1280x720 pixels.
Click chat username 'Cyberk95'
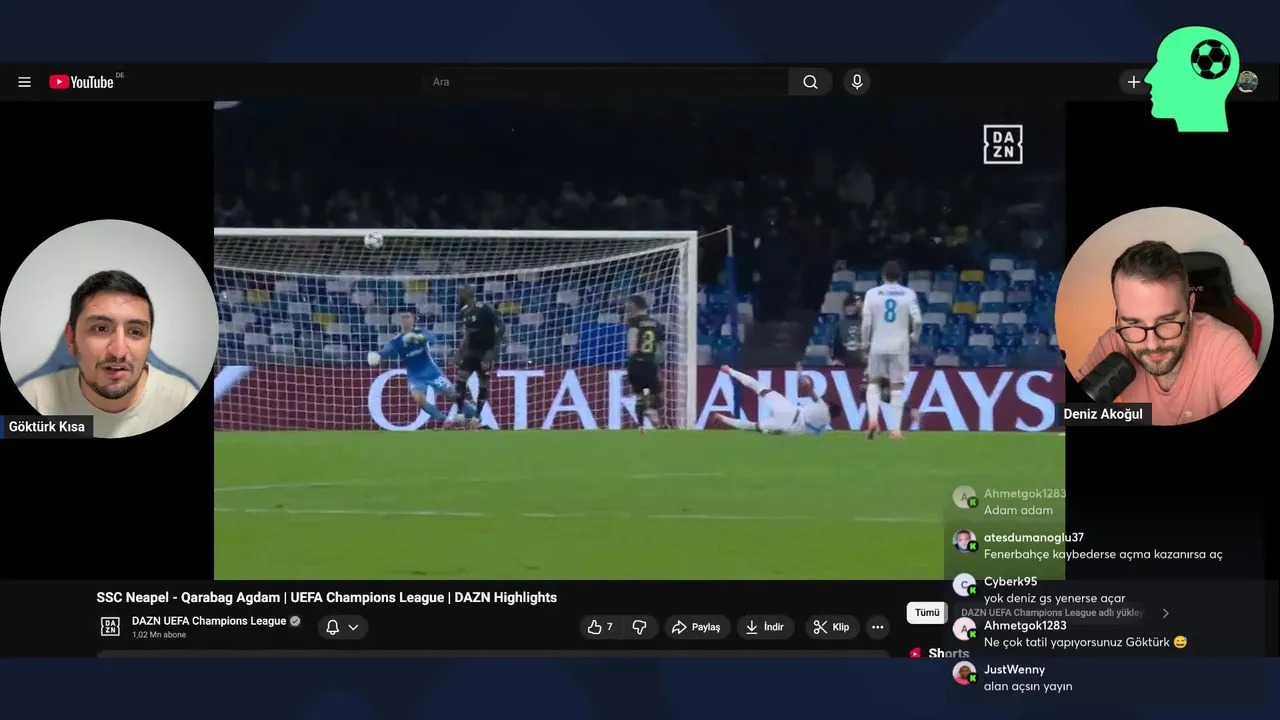pyautogui.click(x=1010, y=581)
